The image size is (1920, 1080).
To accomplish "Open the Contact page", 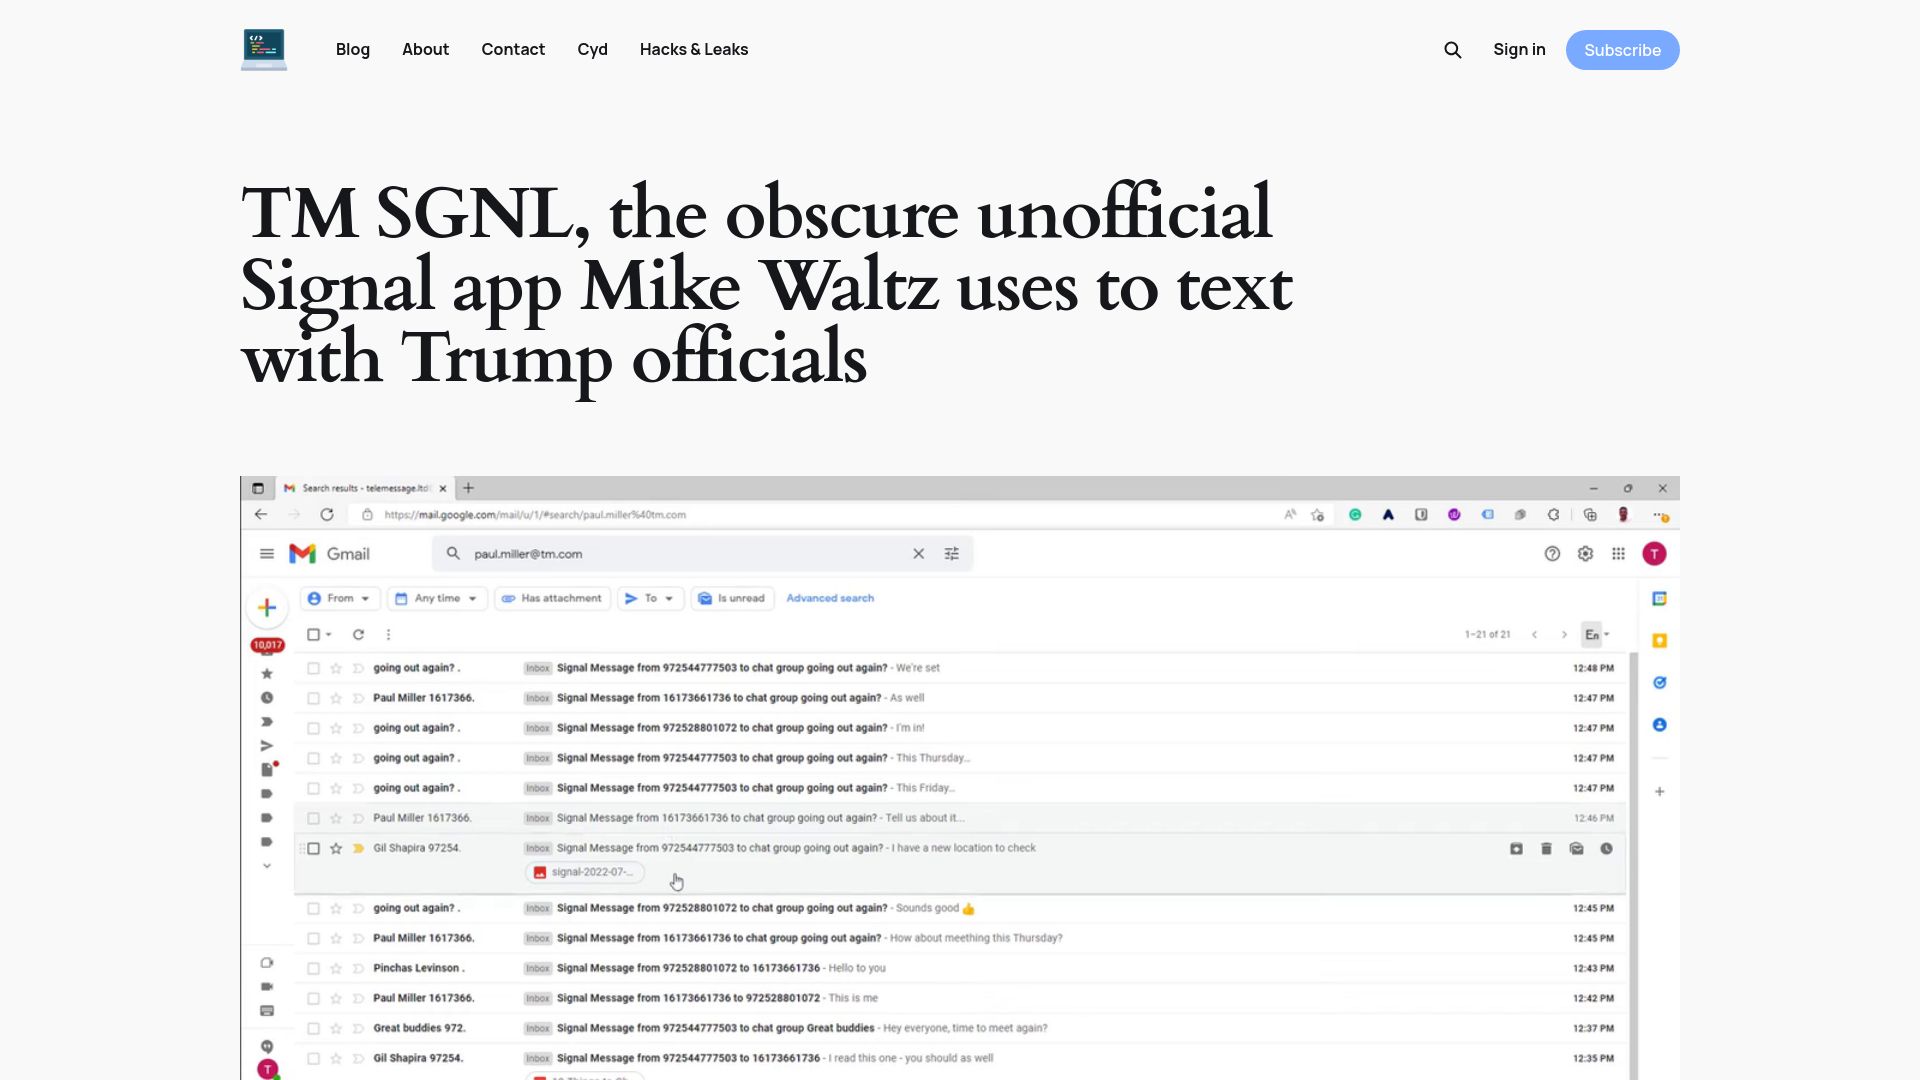I will click(513, 49).
